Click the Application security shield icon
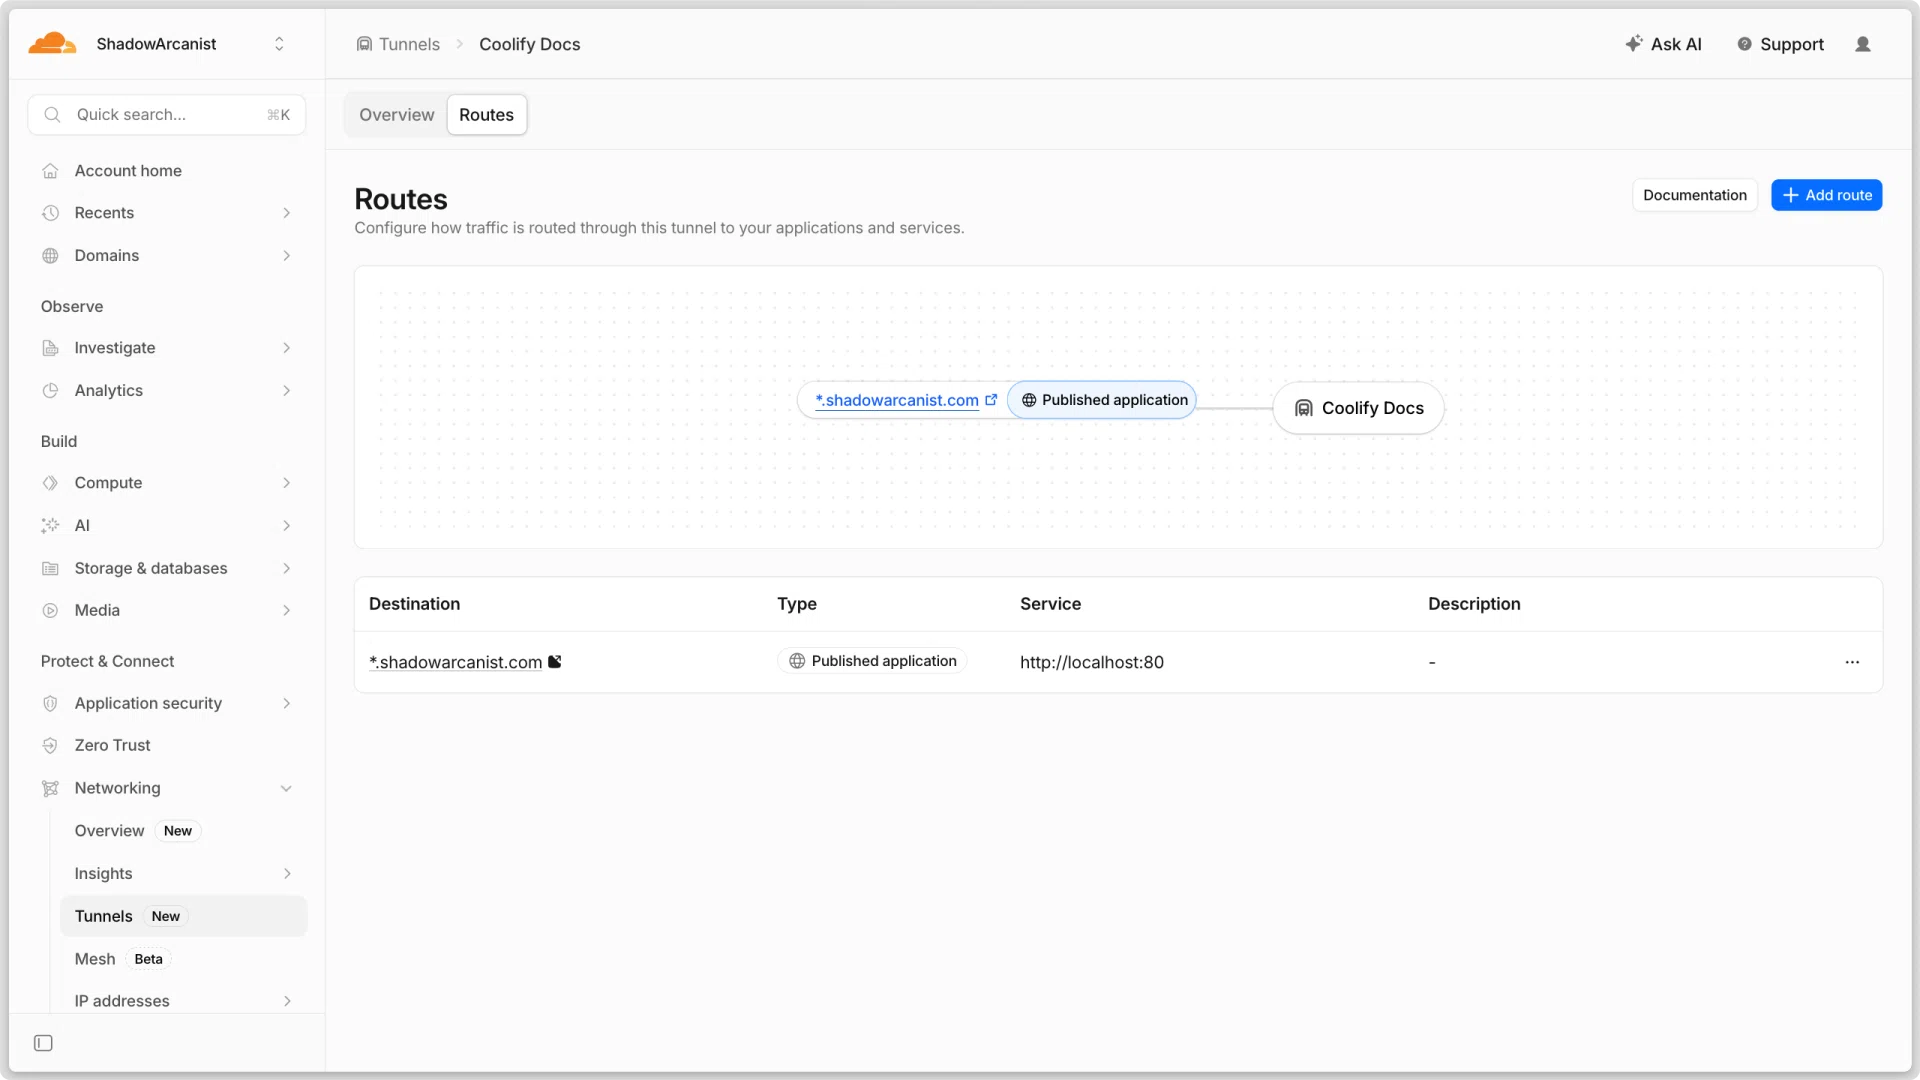This screenshot has width=1920, height=1080. click(x=50, y=704)
